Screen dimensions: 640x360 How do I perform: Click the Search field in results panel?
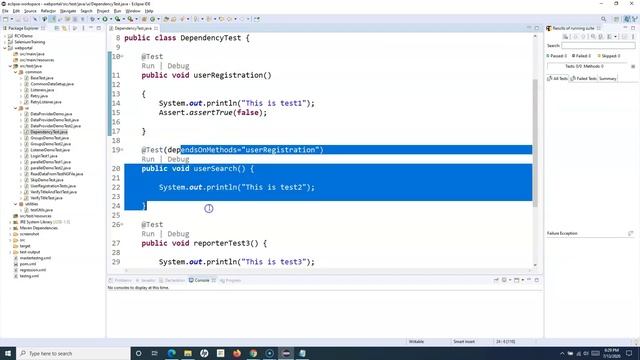coord(598,46)
